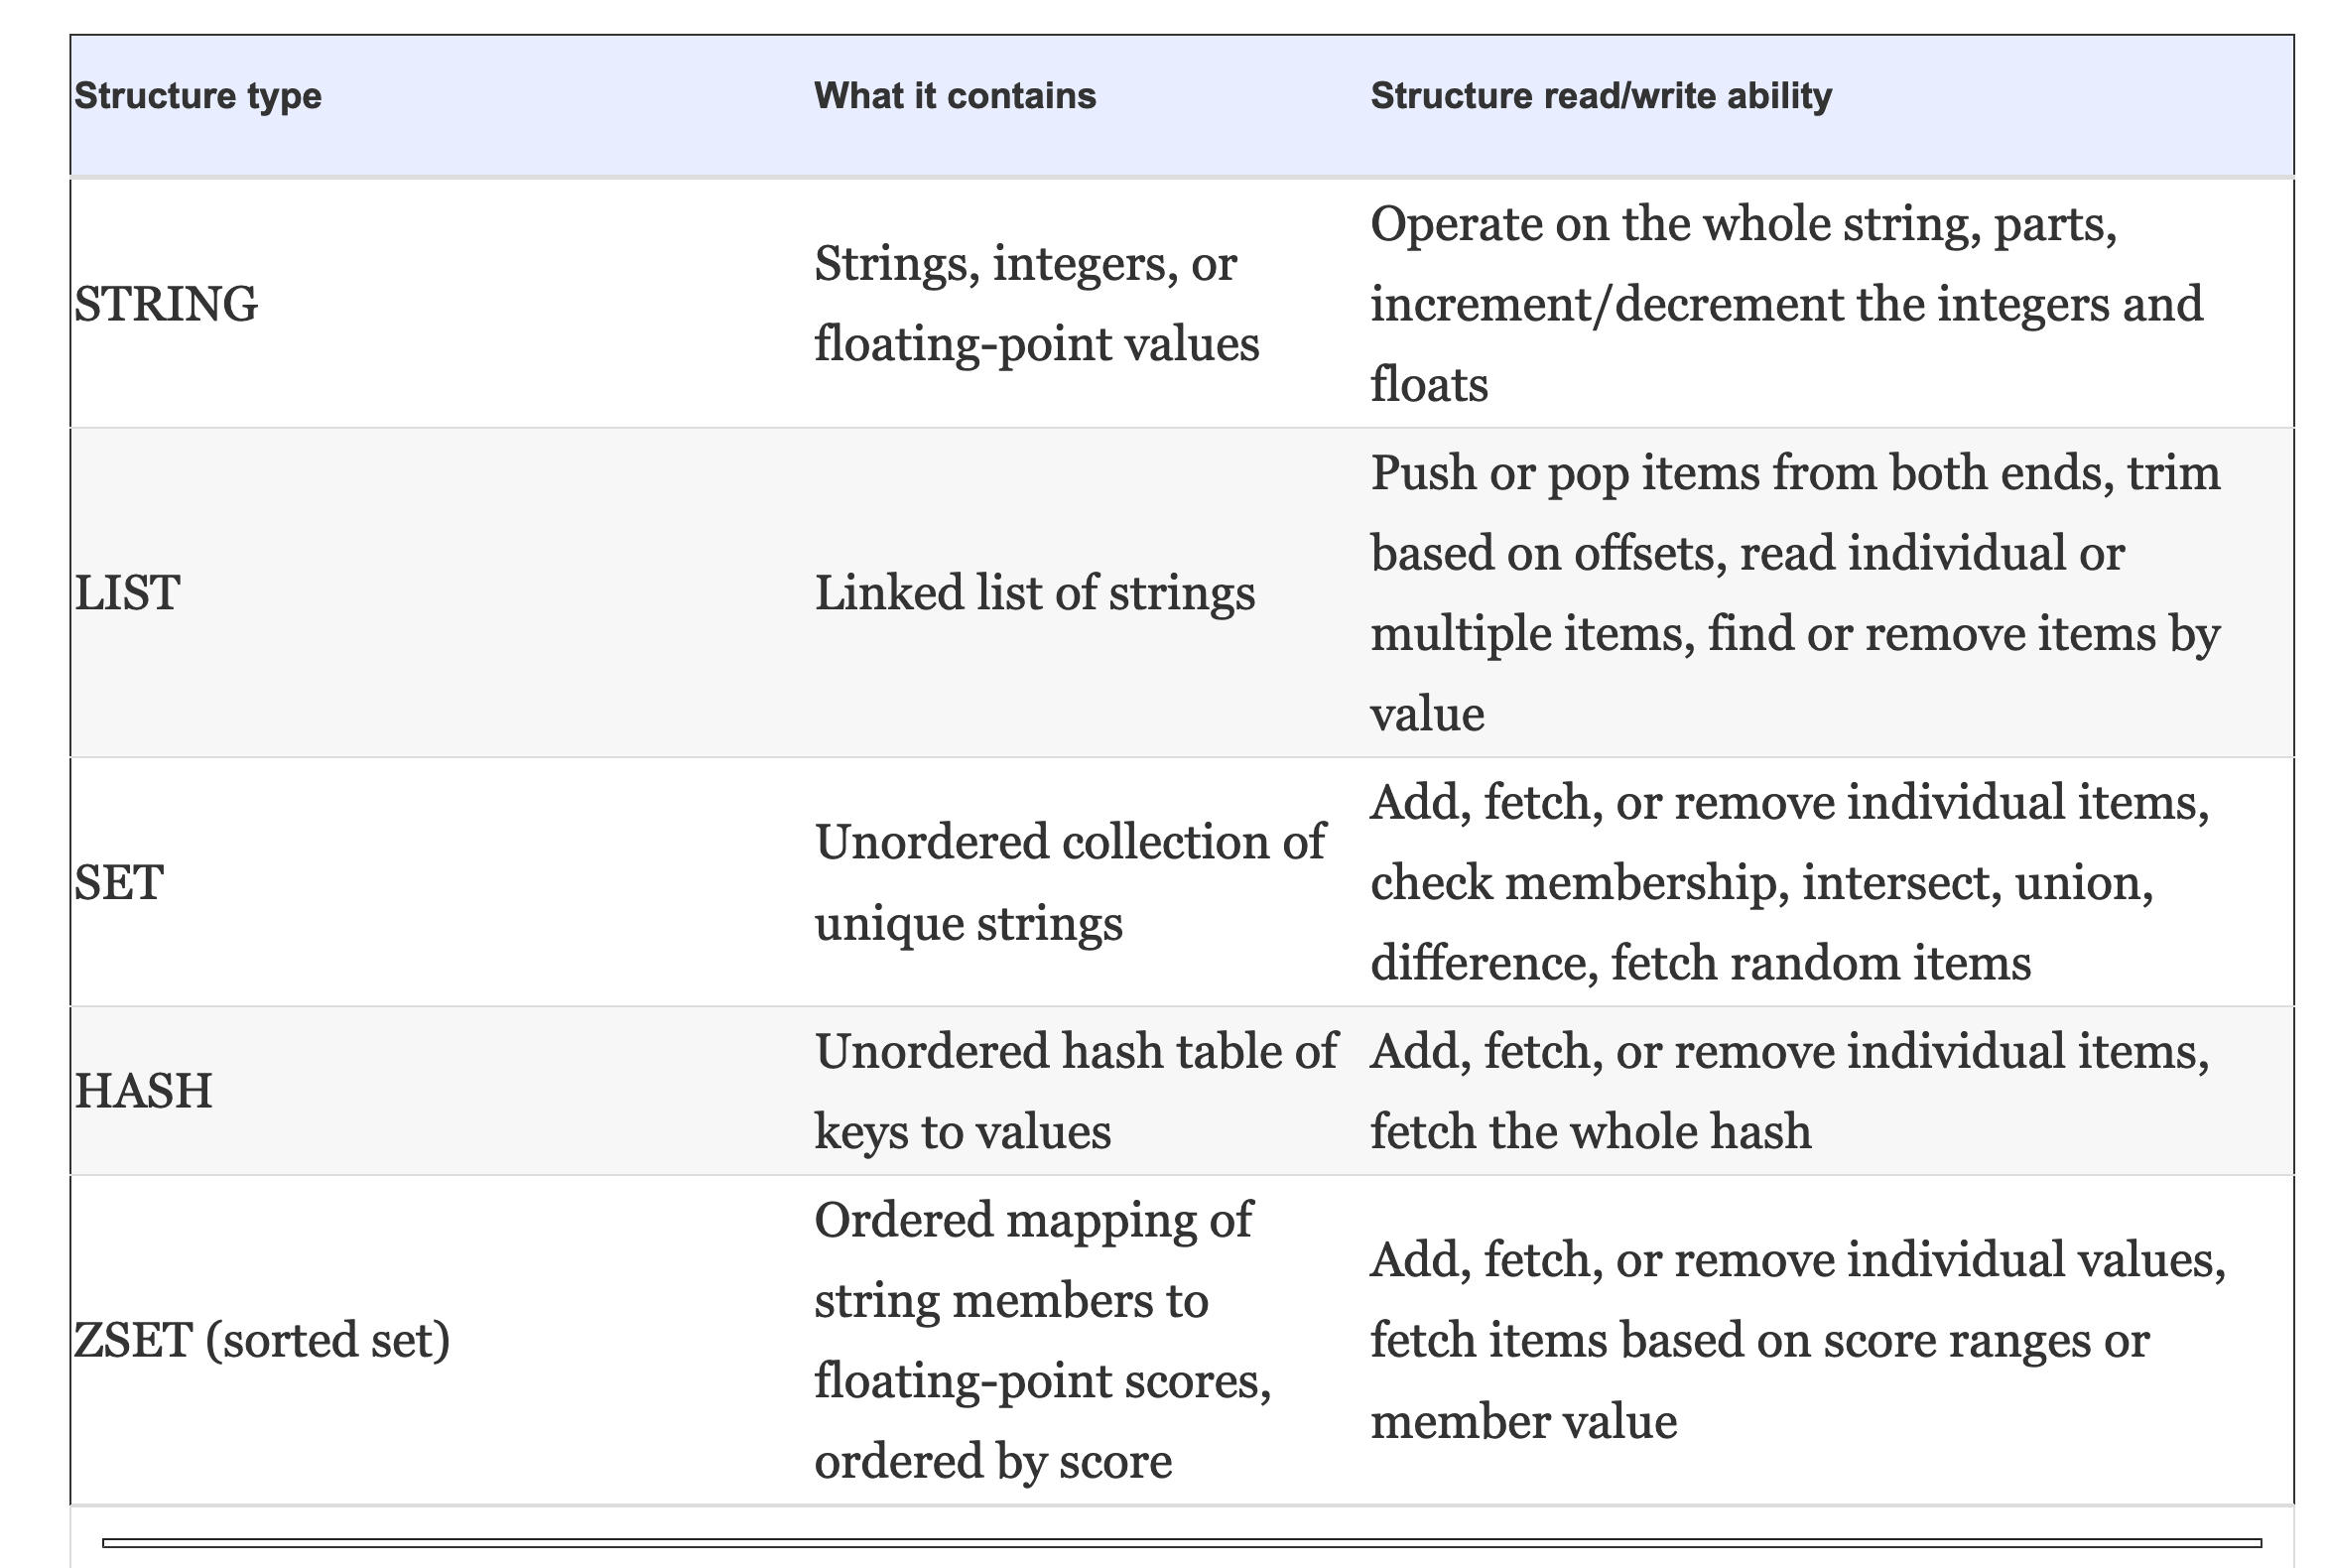Click "fetch the whole hash" description
This screenshot has height=1568, width=2326.
coord(1590,1132)
